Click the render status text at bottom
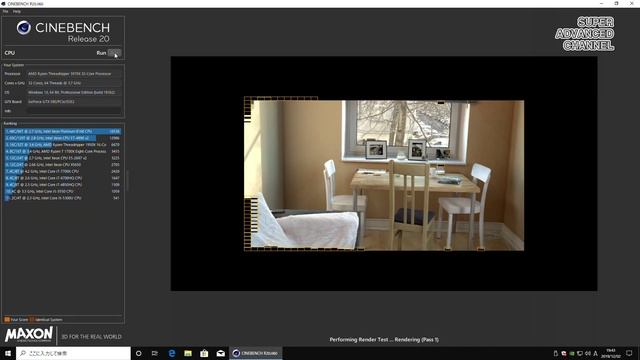This screenshot has height=360, width=640. pos(384,340)
